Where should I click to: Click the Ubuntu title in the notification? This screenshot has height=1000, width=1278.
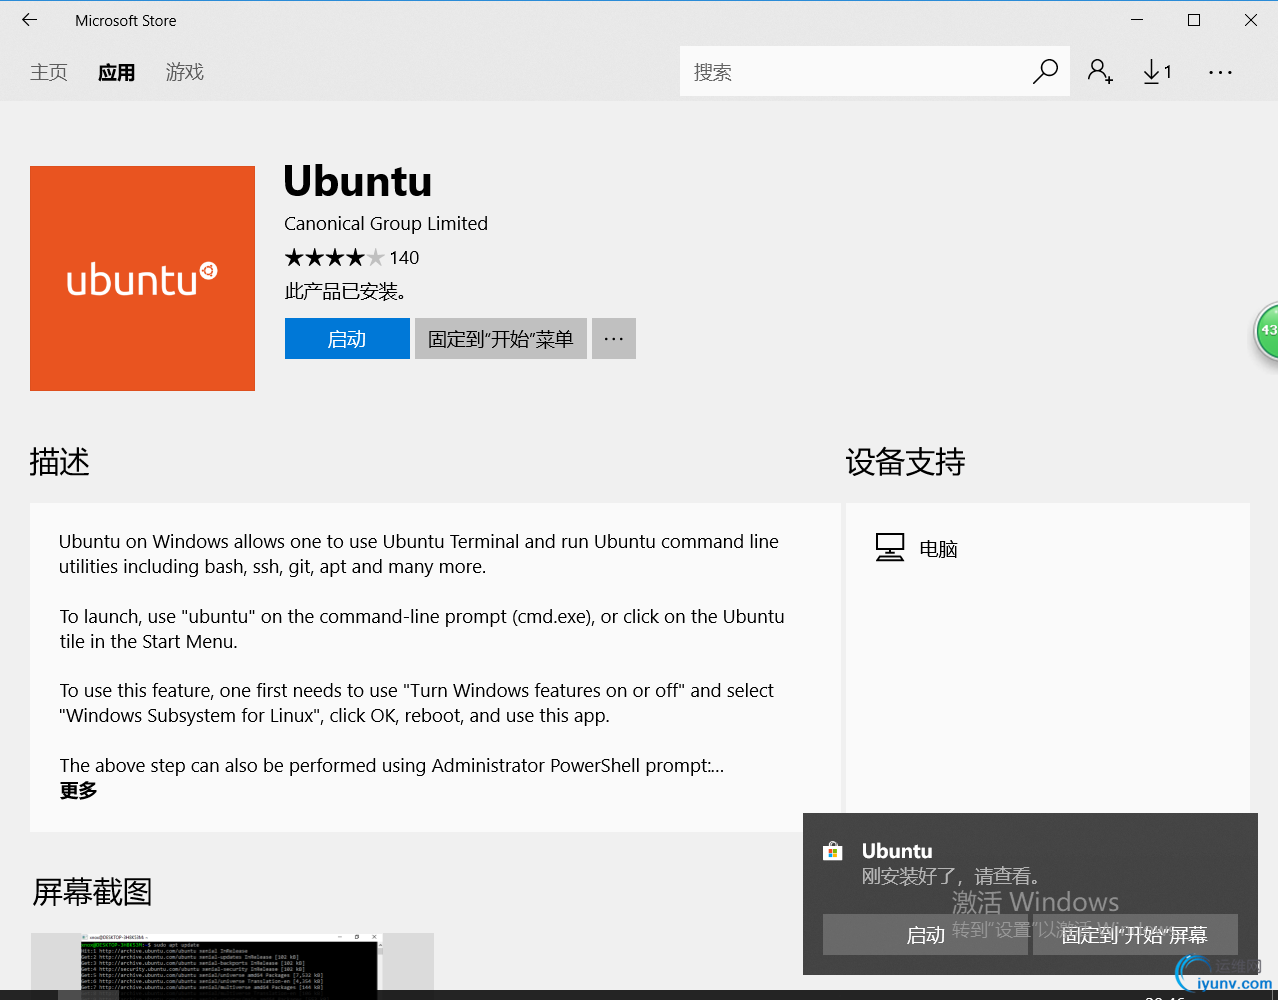pyautogui.click(x=897, y=851)
